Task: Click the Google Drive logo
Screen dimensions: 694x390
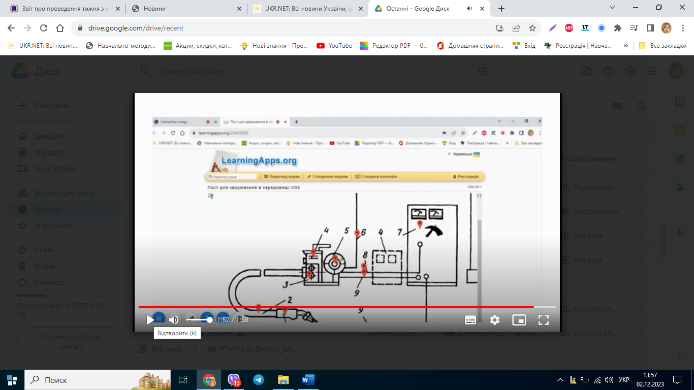Action: tap(20, 71)
